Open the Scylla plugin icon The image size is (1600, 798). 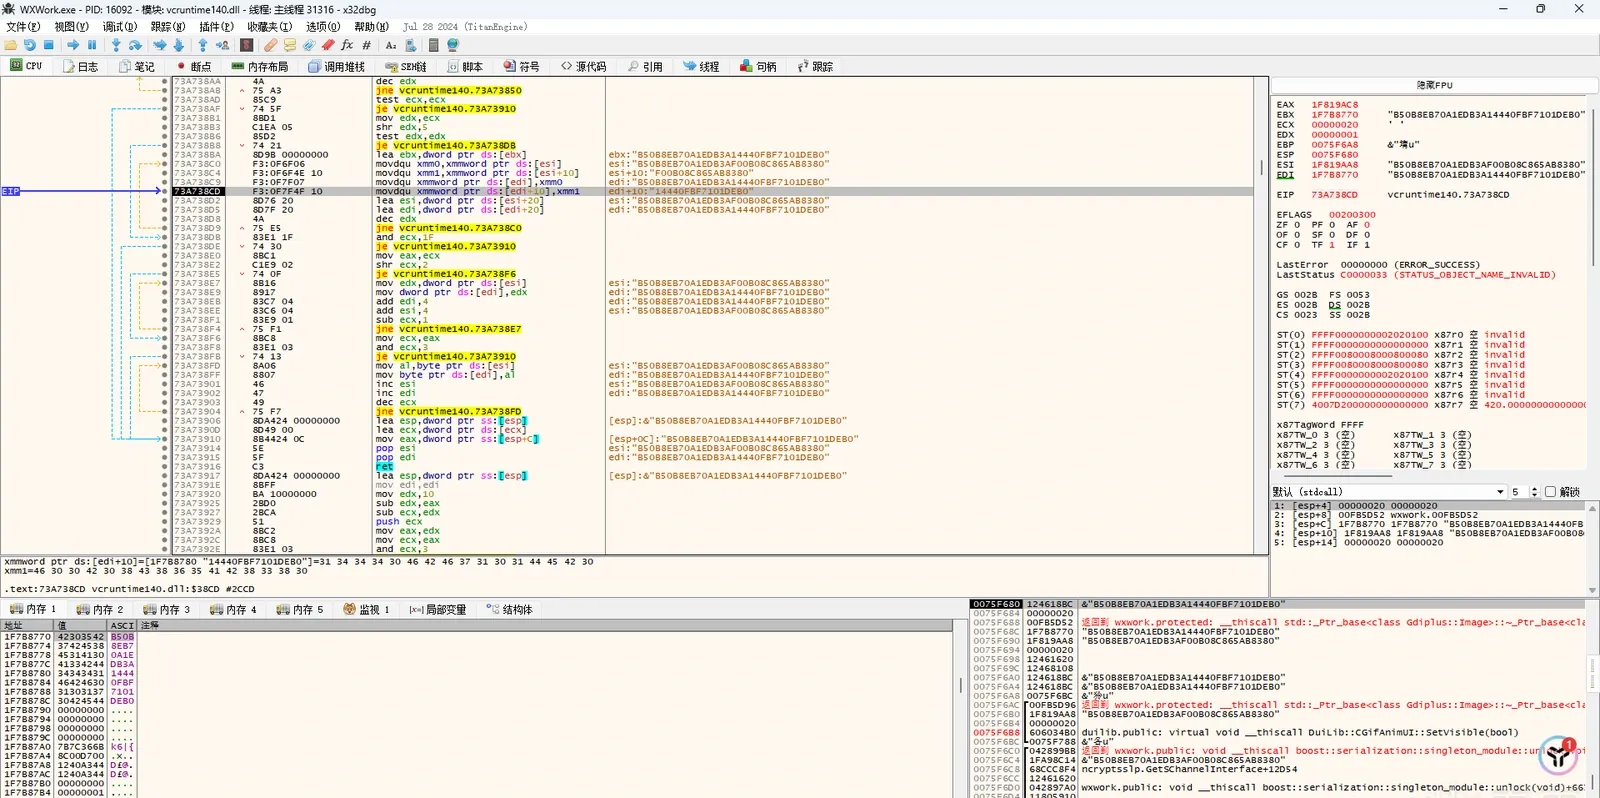(x=246, y=45)
